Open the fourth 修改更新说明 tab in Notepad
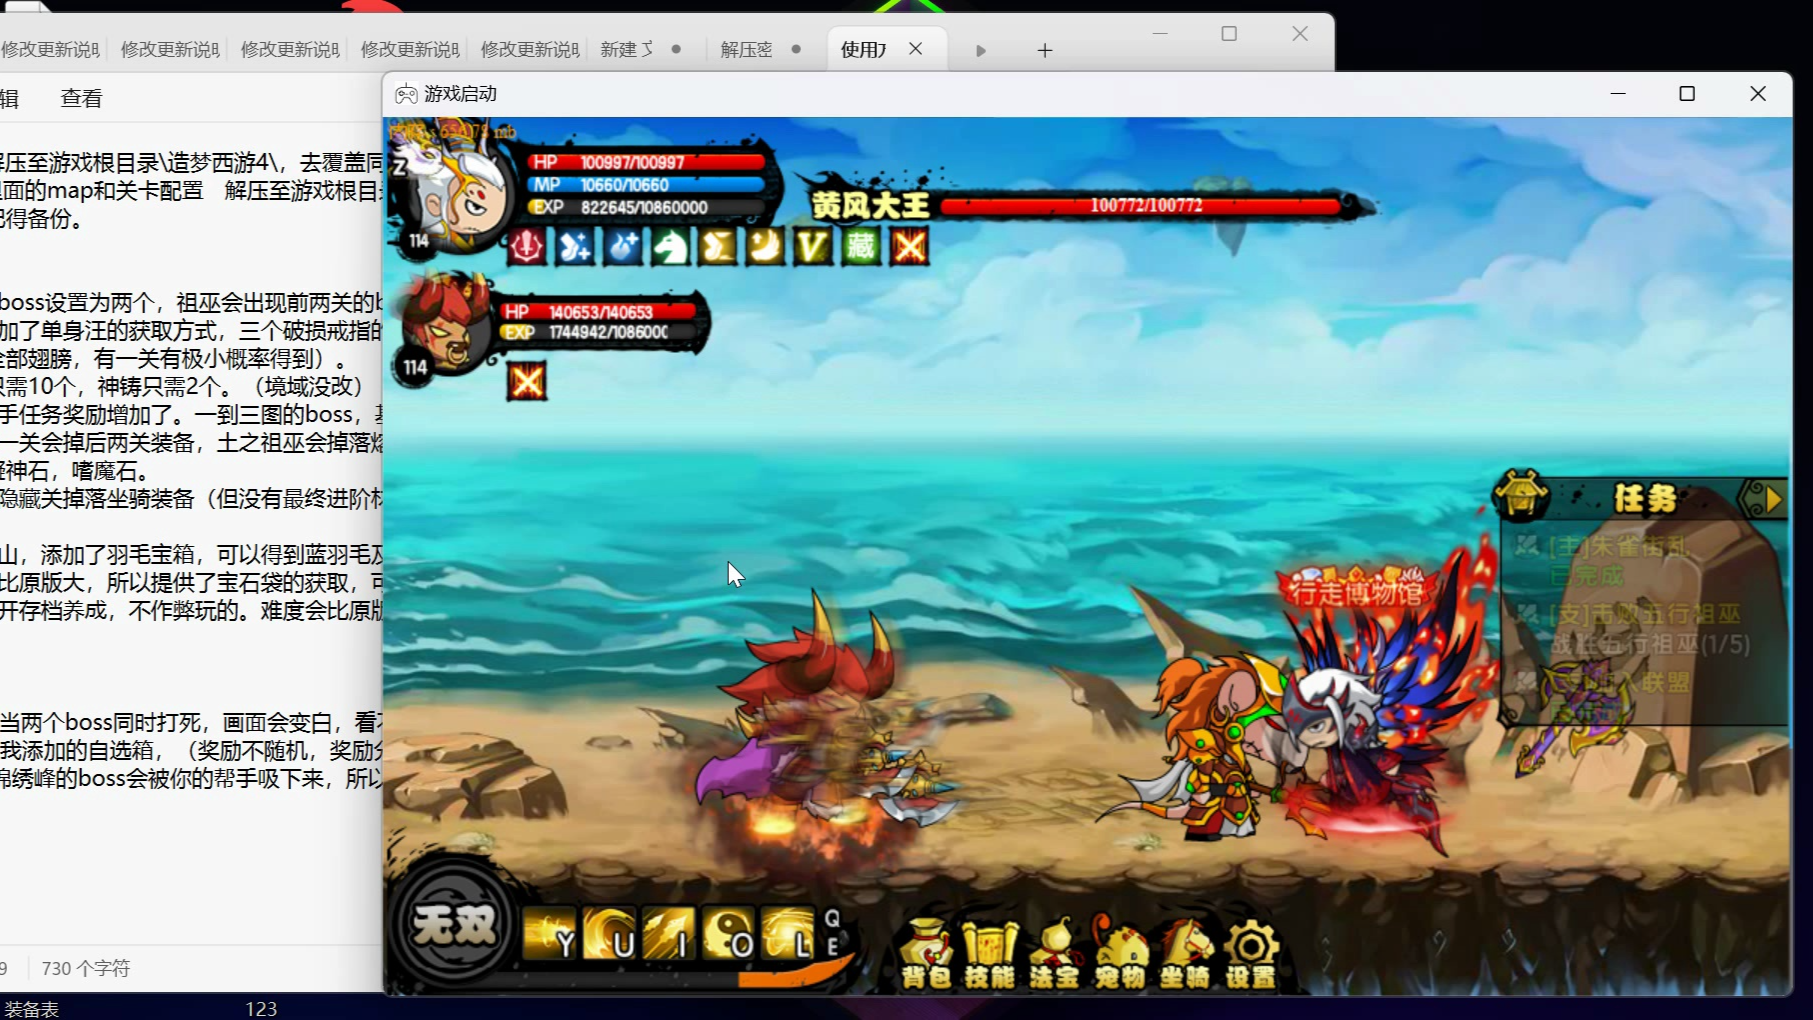This screenshot has width=1813, height=1020. point(409,49)
